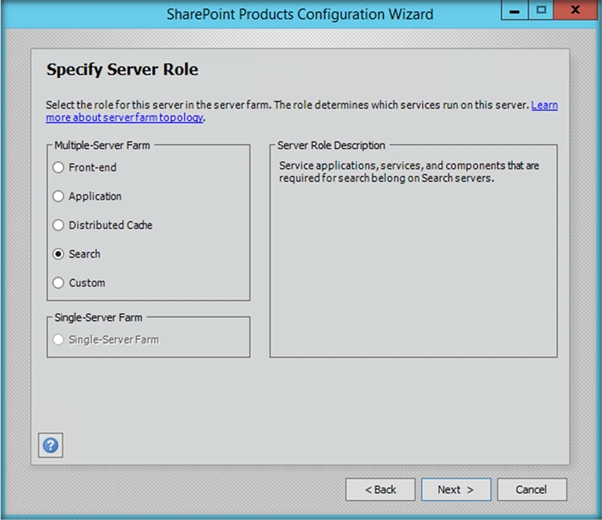Click the Custom label text

87,283
